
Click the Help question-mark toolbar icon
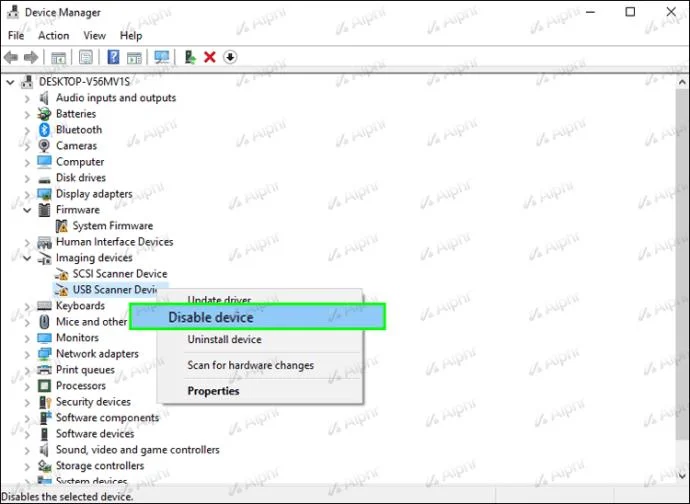pos(113,57)
